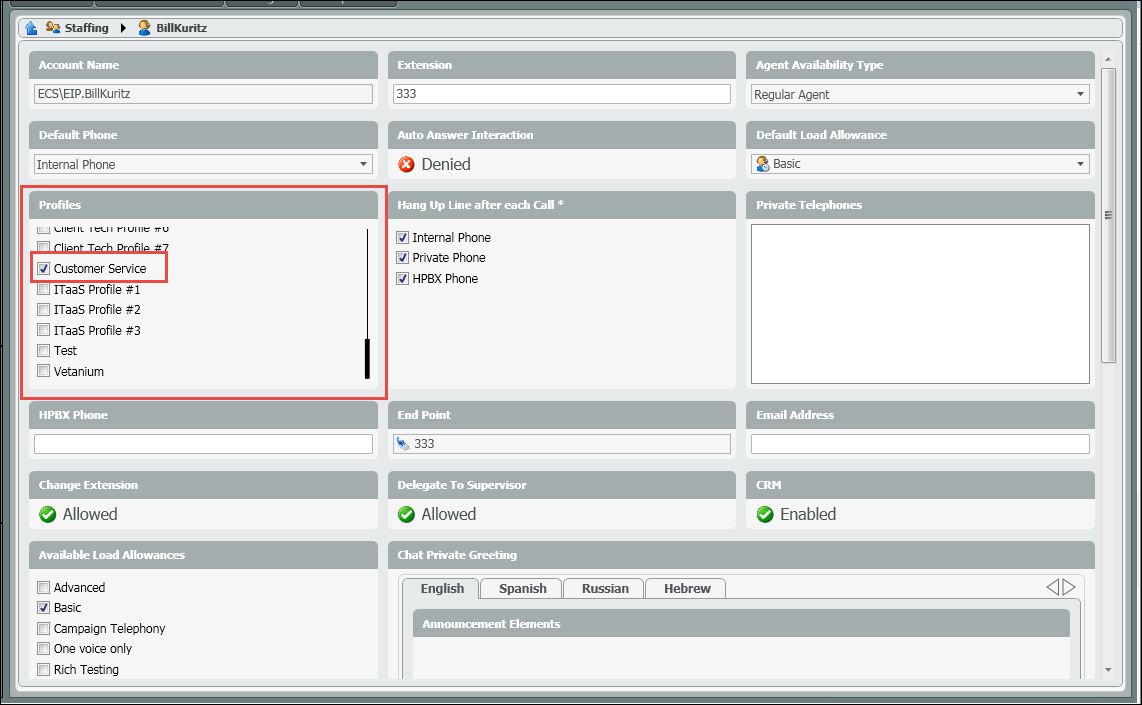1142x705 pixels.
Task: Click green Allowed icon under Delegate To Supervisor
Action: point(406,514)
